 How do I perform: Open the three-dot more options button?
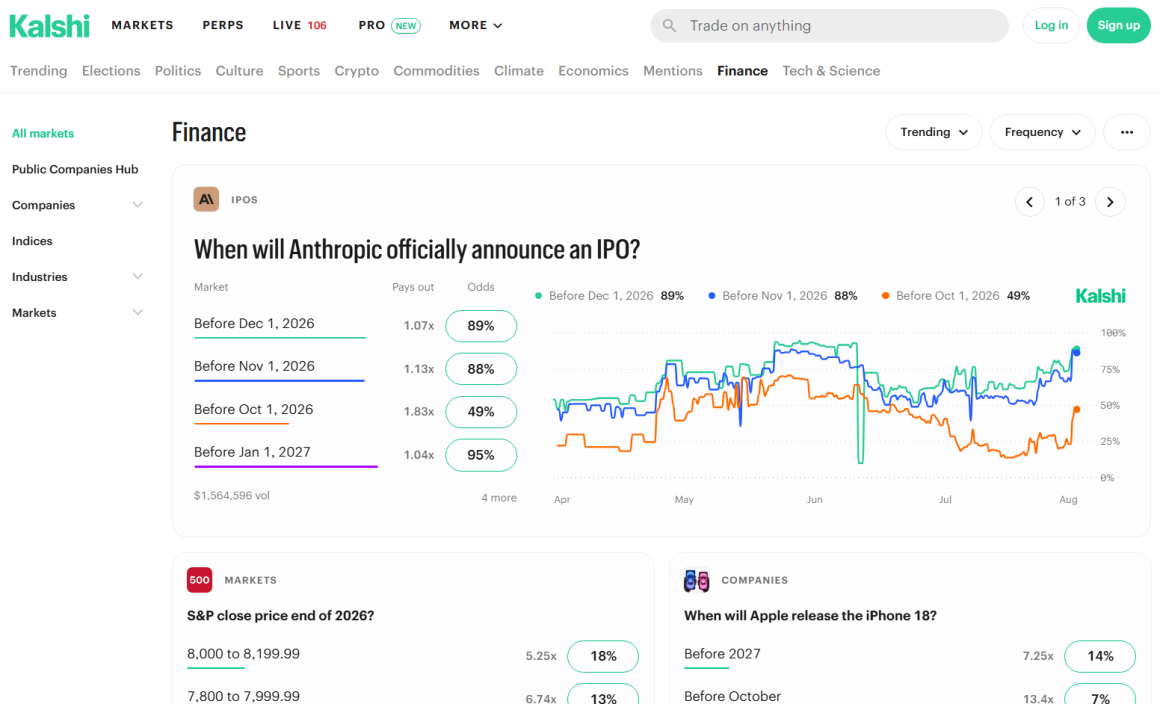[x=1127, y=132]
